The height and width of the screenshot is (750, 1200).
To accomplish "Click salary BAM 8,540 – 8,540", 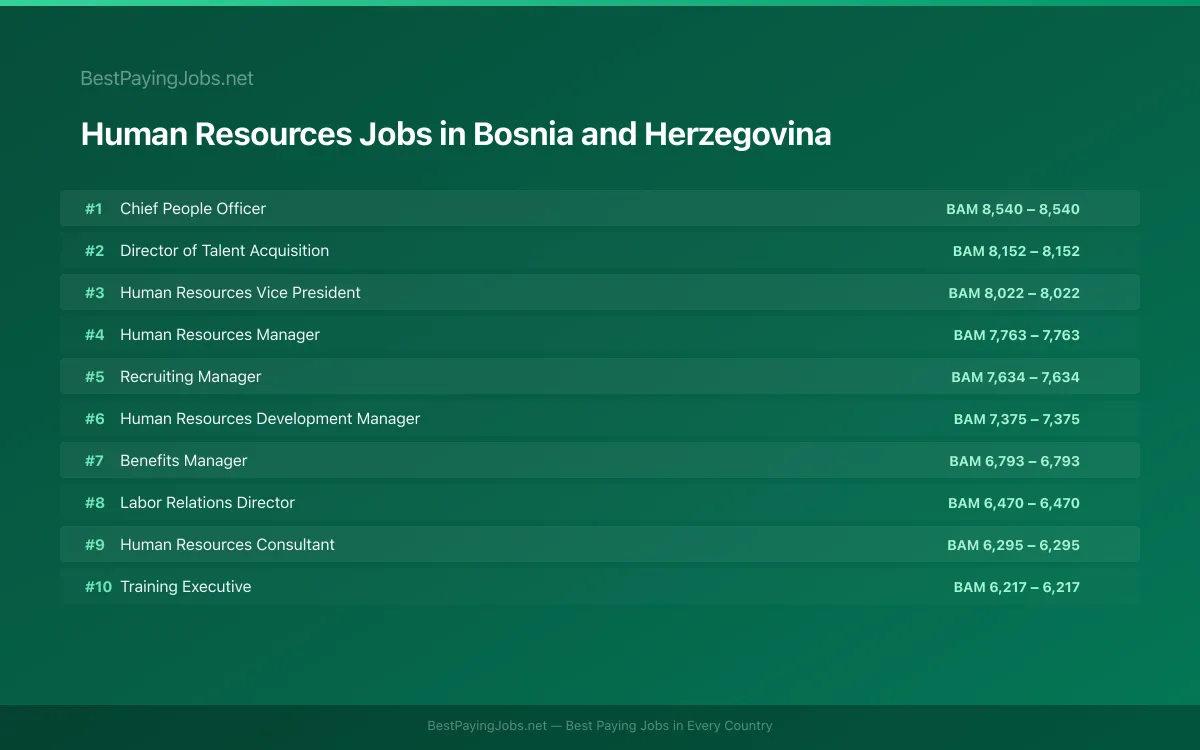I will 1013,209.
